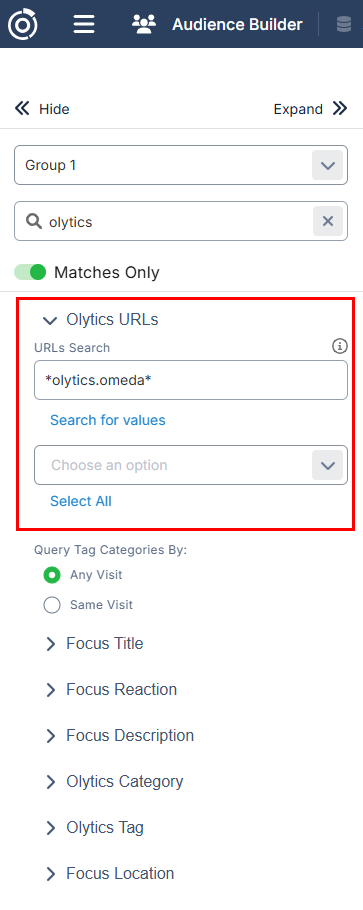
Task: Click the Audience Builder people icon
Action: pyautogui.click(x=144, y=24)
